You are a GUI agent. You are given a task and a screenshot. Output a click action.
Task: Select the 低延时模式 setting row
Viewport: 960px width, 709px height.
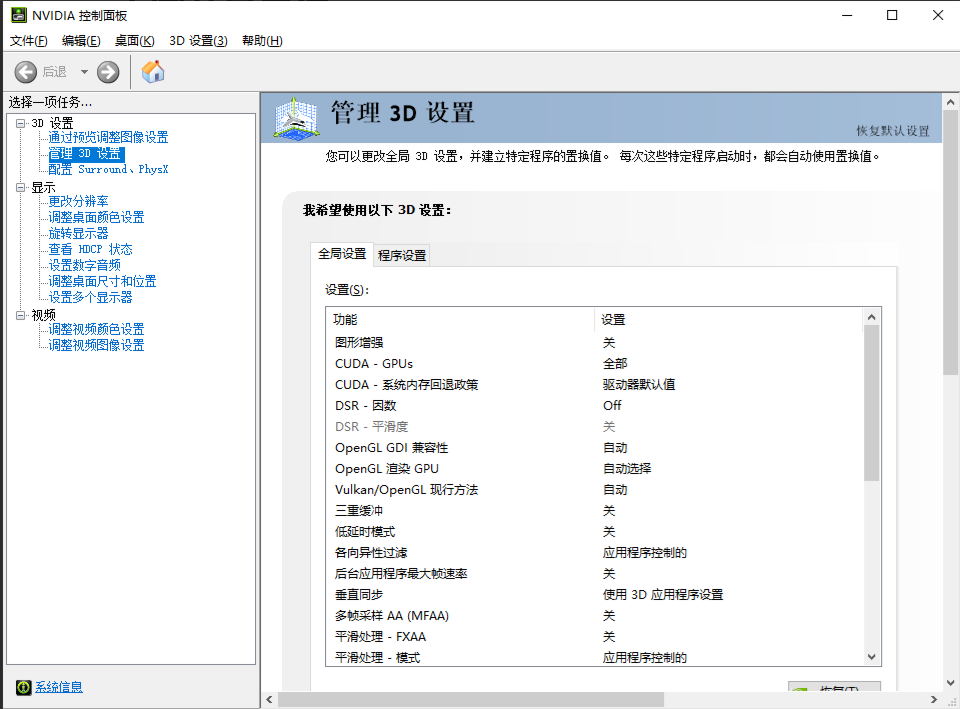(x=365, y=531)
